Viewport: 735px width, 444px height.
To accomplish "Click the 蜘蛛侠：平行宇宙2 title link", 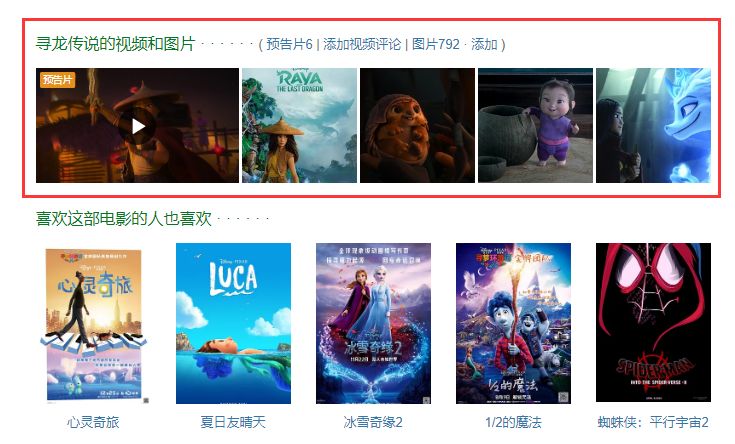I will tap(653, 422).
